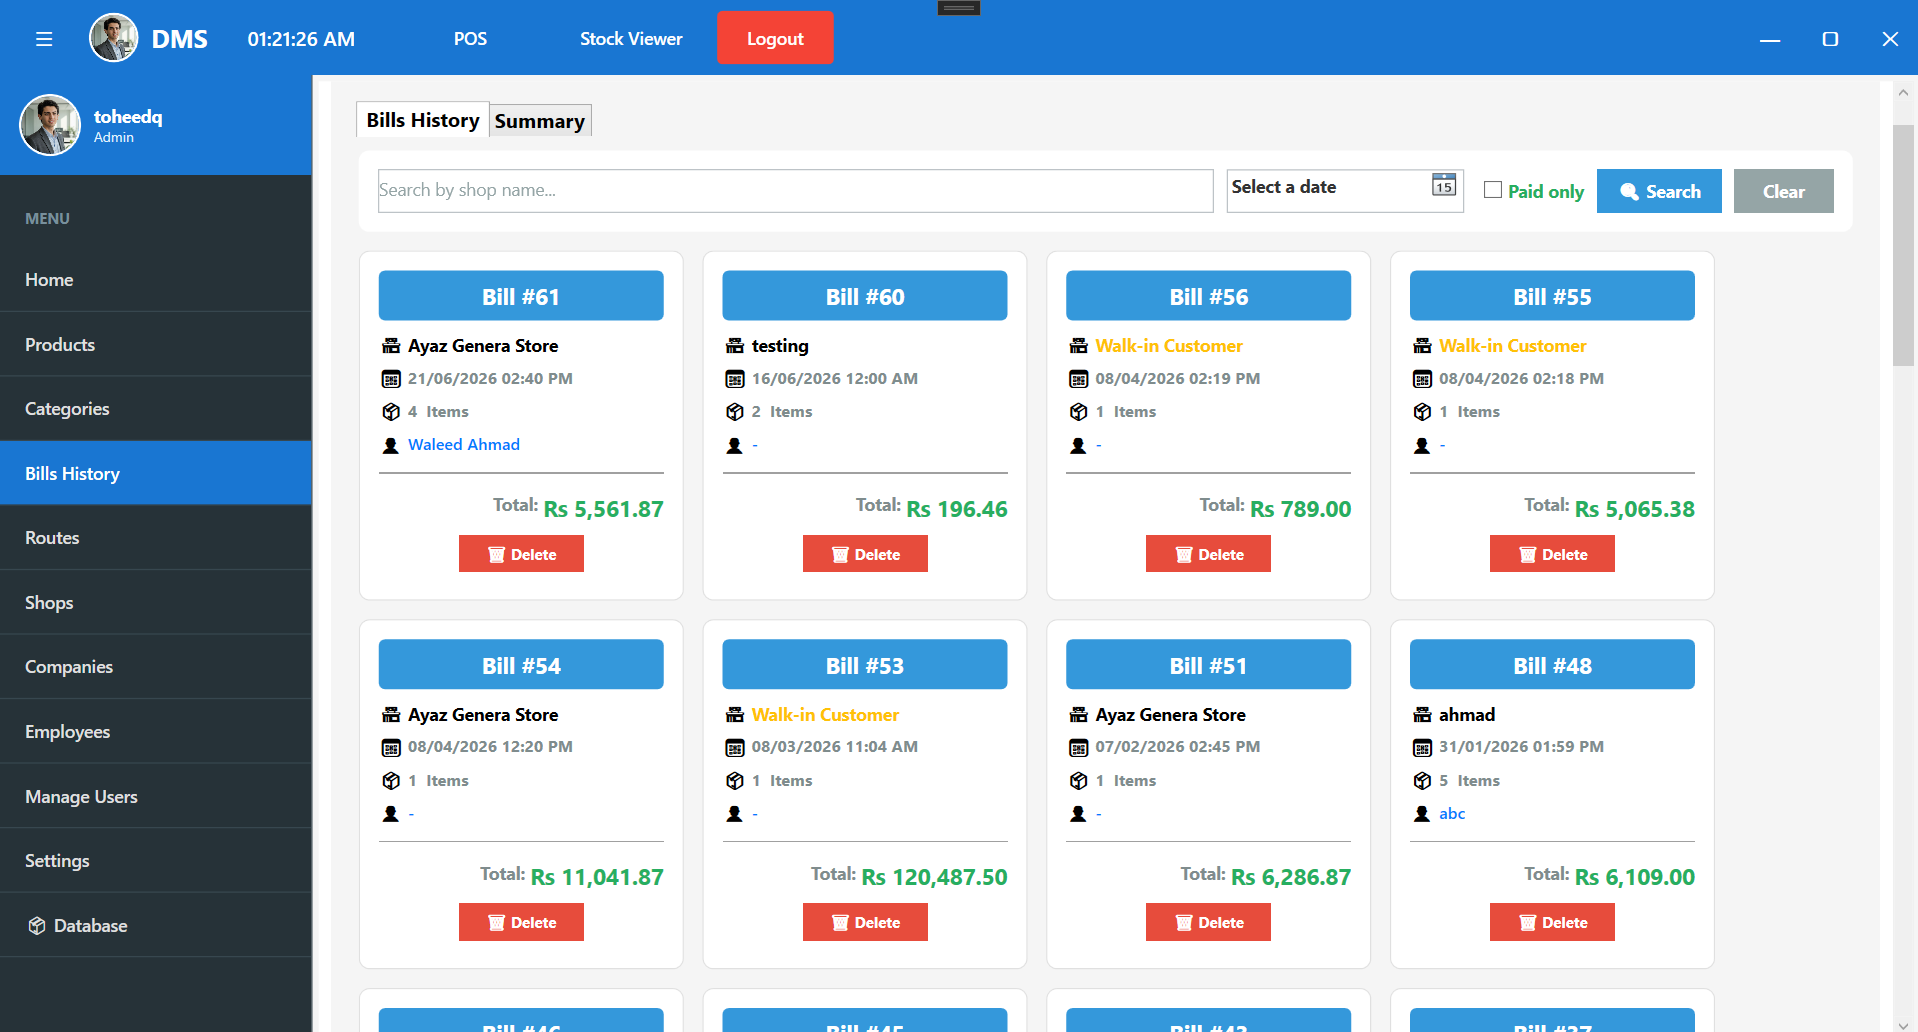Open Stock Viewer from the top bar

coord(631,39)
